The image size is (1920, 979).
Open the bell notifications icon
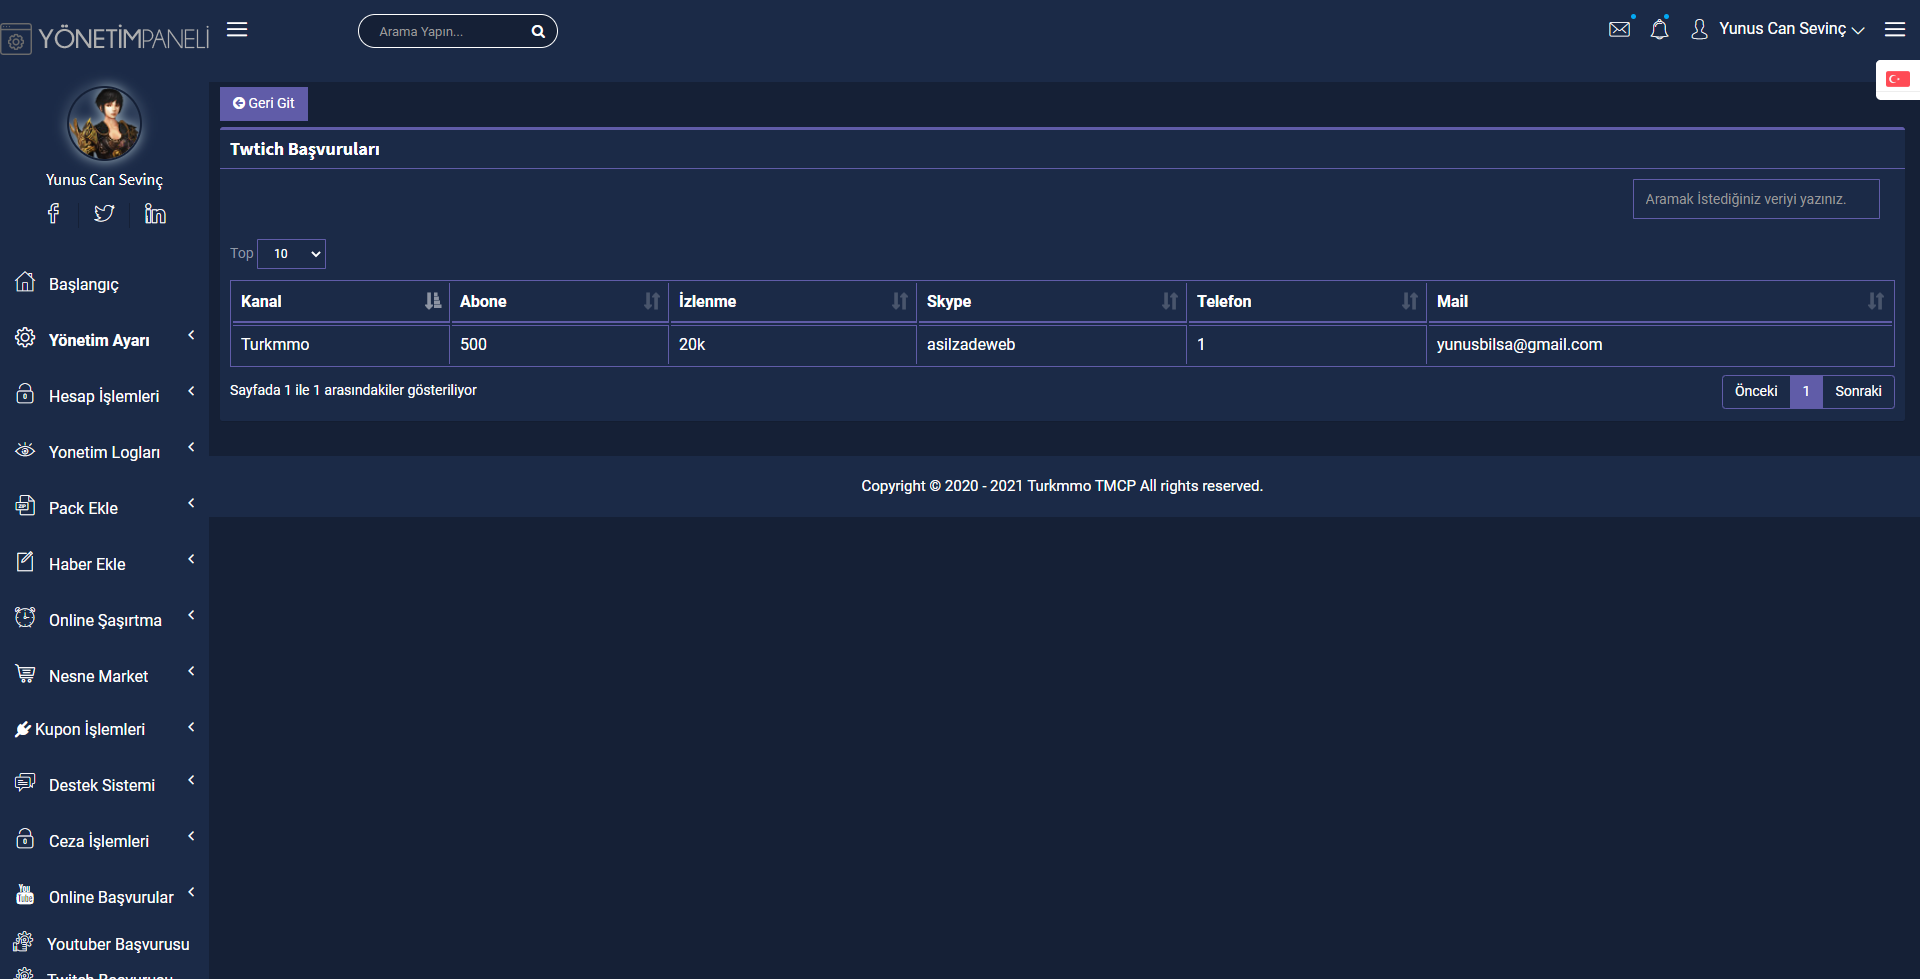(x=1659, y=29)
